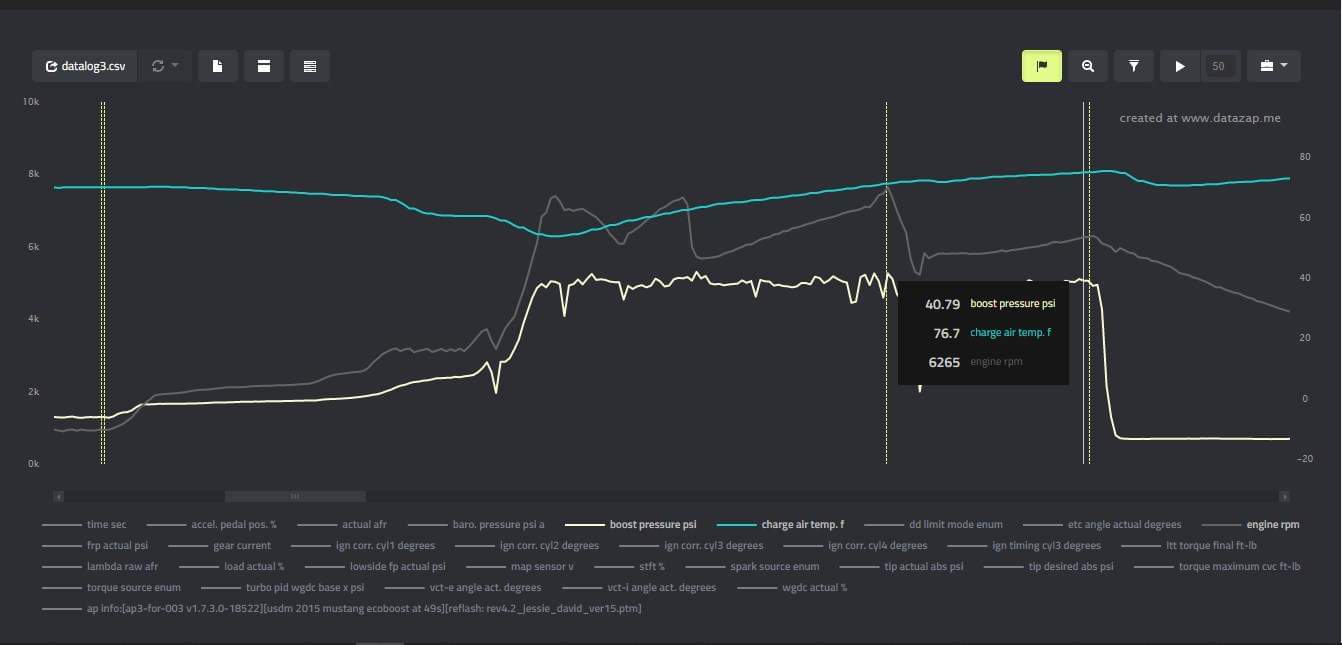The height and width of the screenshot is (645, 1342).
Task: Click the www.datazap.me watermark text
Action: click(1199, 118)
